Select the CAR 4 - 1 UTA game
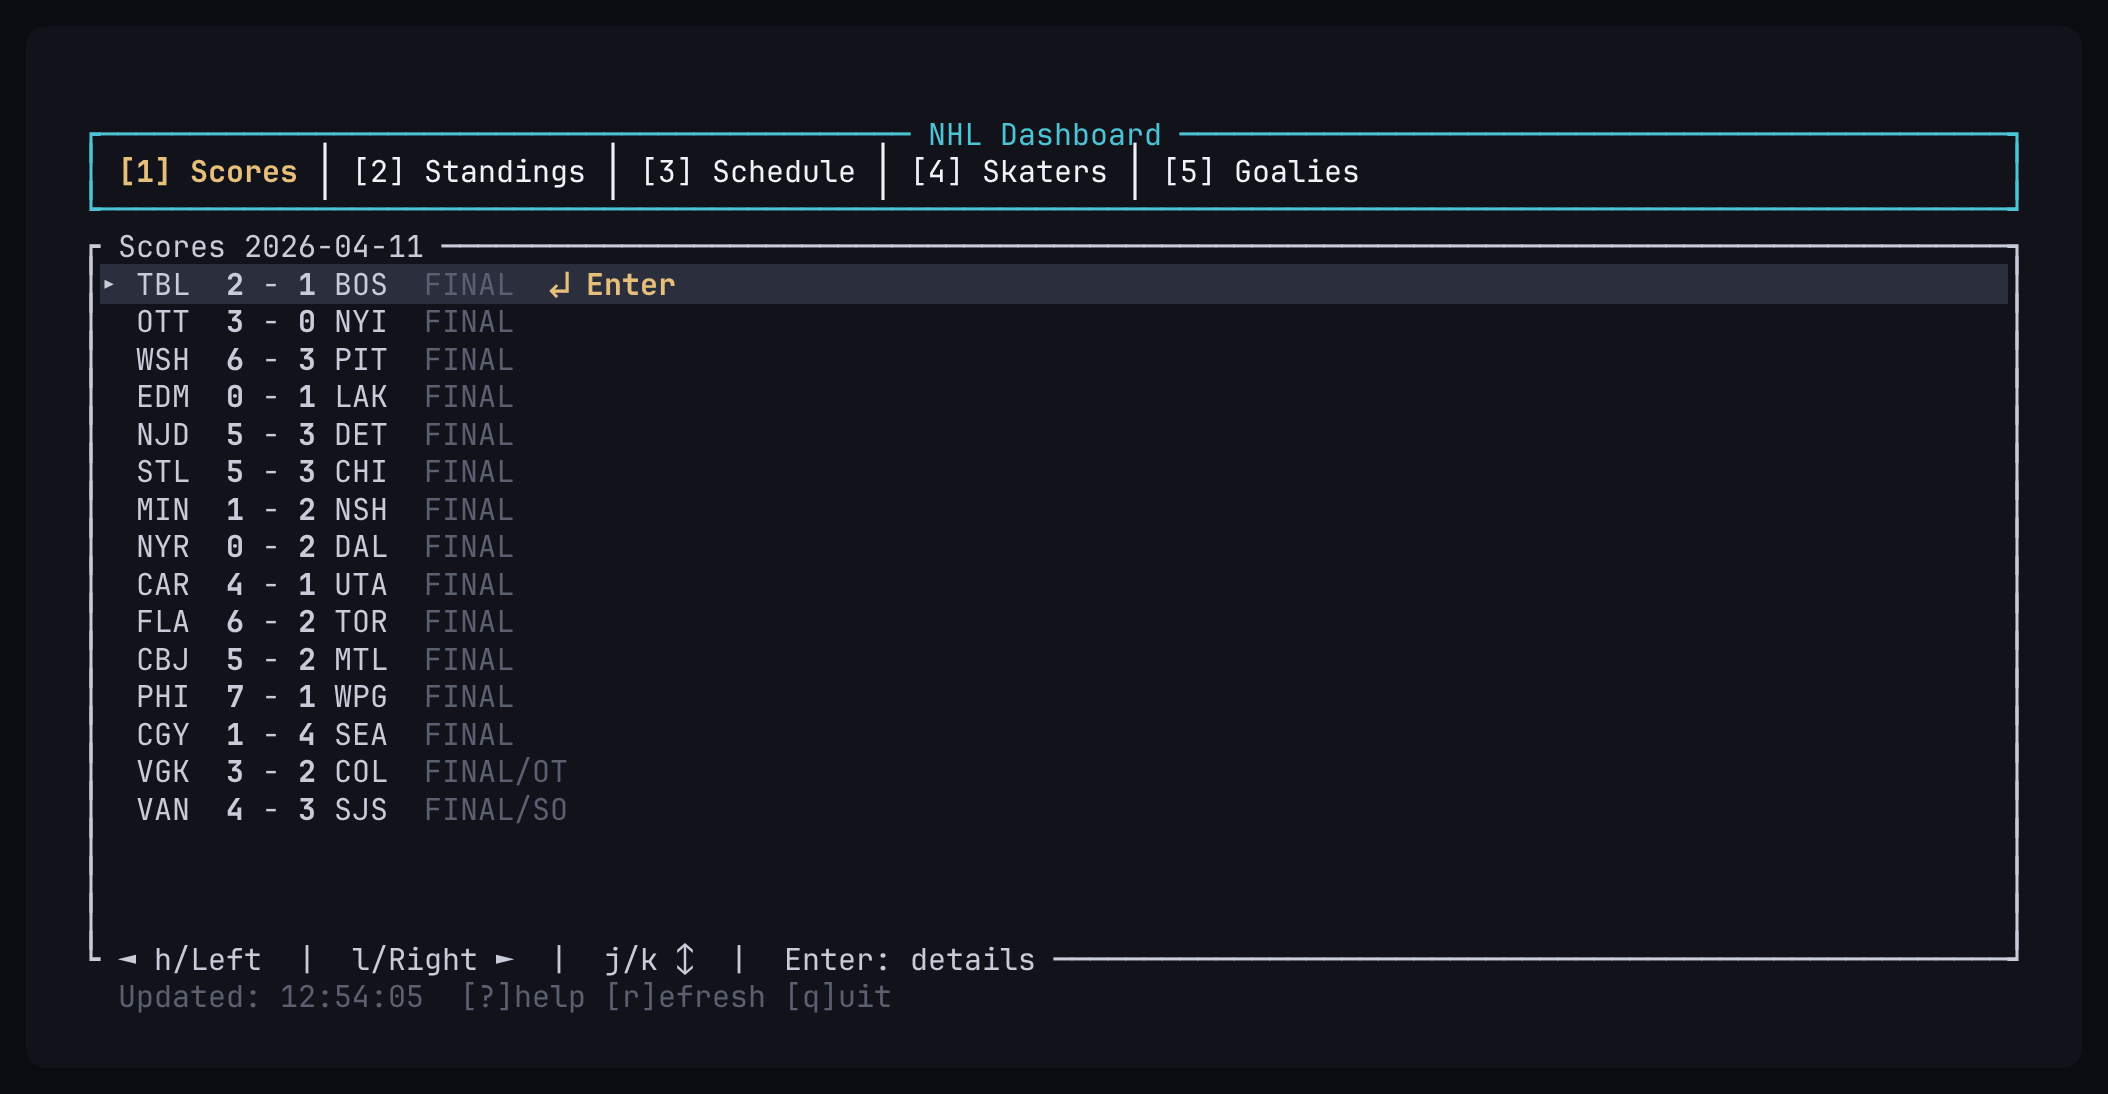 (x=1054, y=585)
